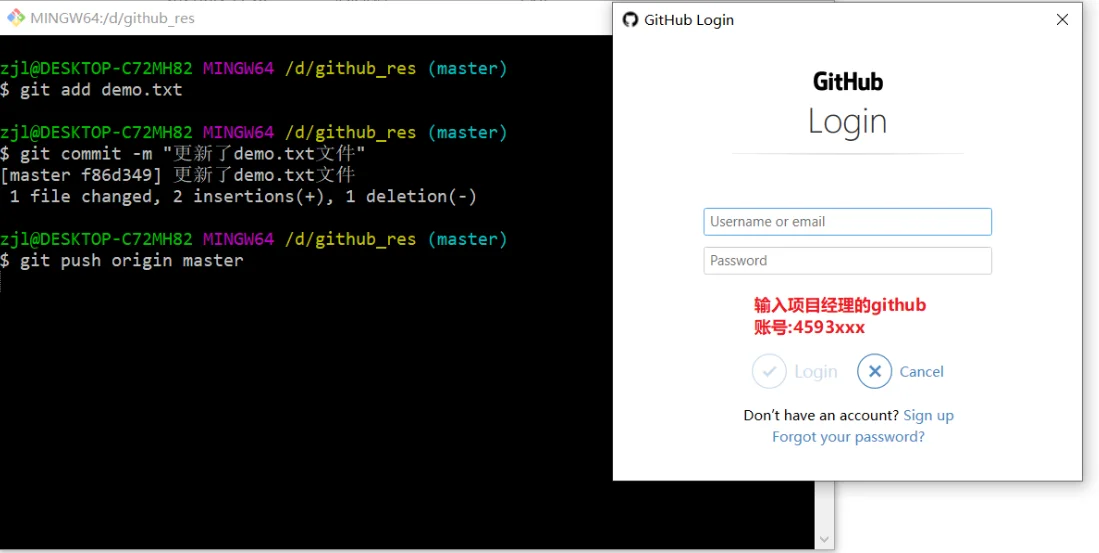Image resolution: width=1099 pixels, height=553 pixels.
Task: Open the Sign up link
Action: 928,416
